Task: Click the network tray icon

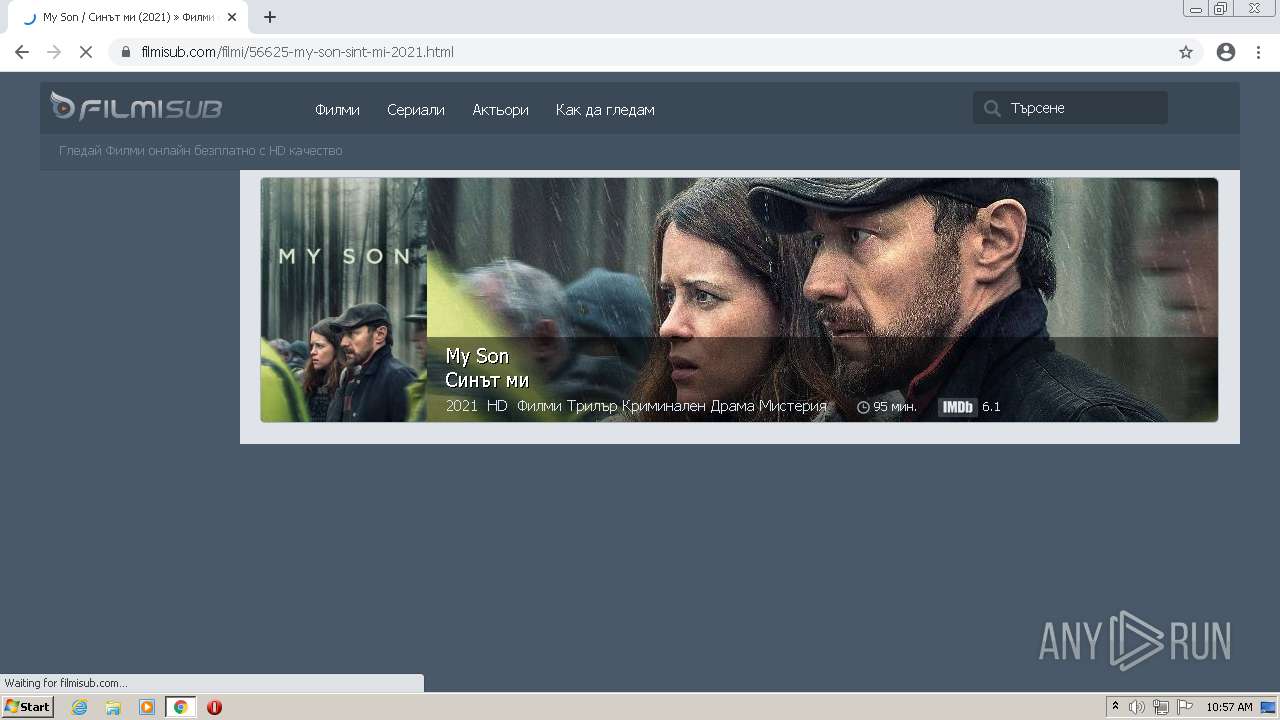Action: [1161, 707]
